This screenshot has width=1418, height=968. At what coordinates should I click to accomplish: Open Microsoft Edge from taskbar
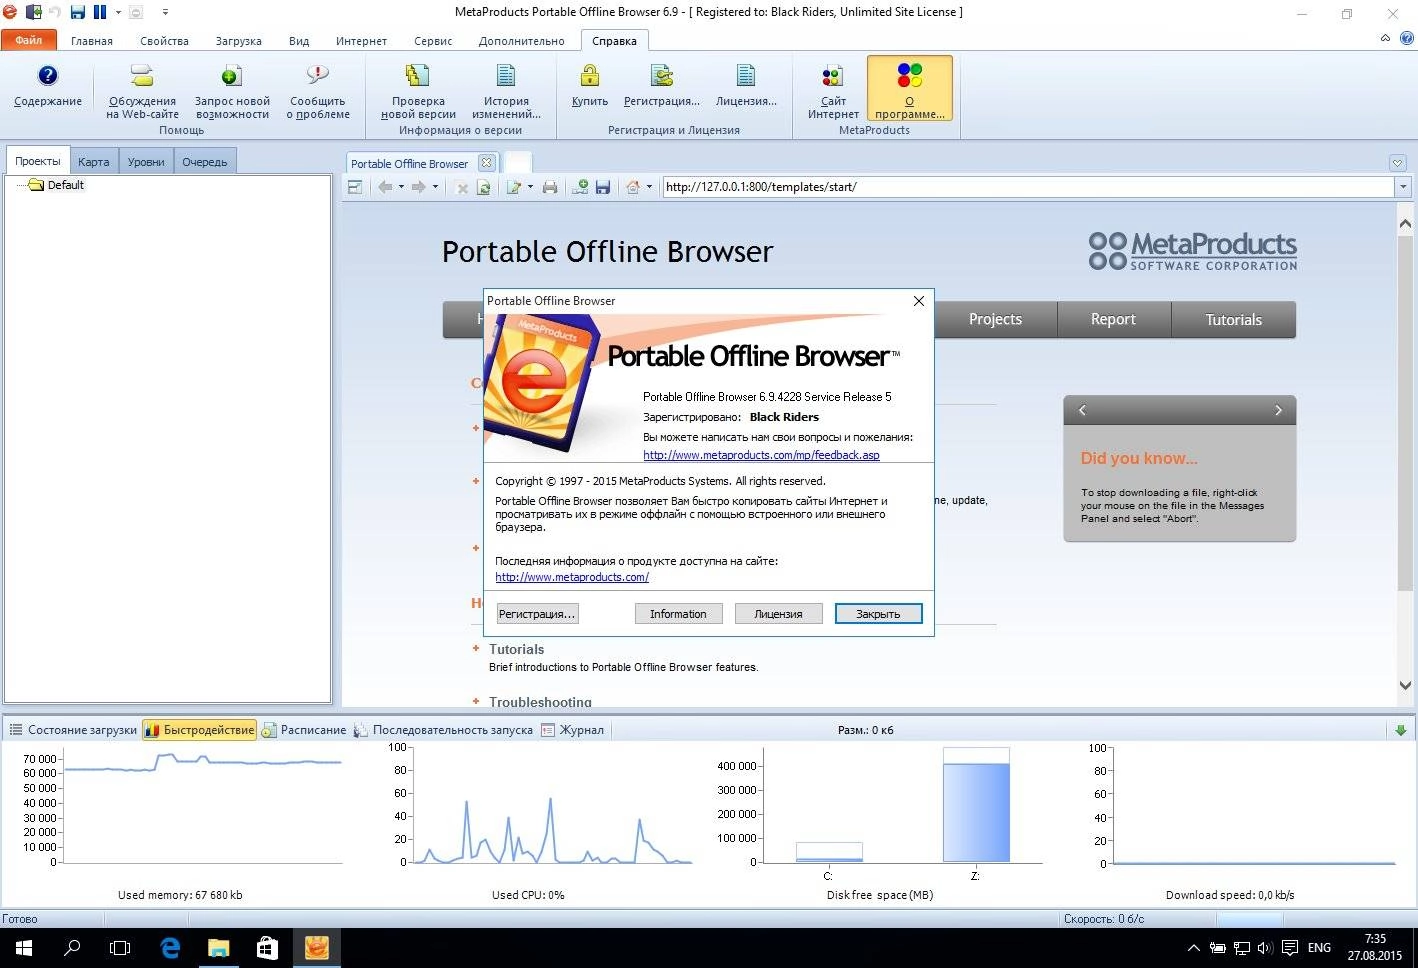click(x=170, y=947)
